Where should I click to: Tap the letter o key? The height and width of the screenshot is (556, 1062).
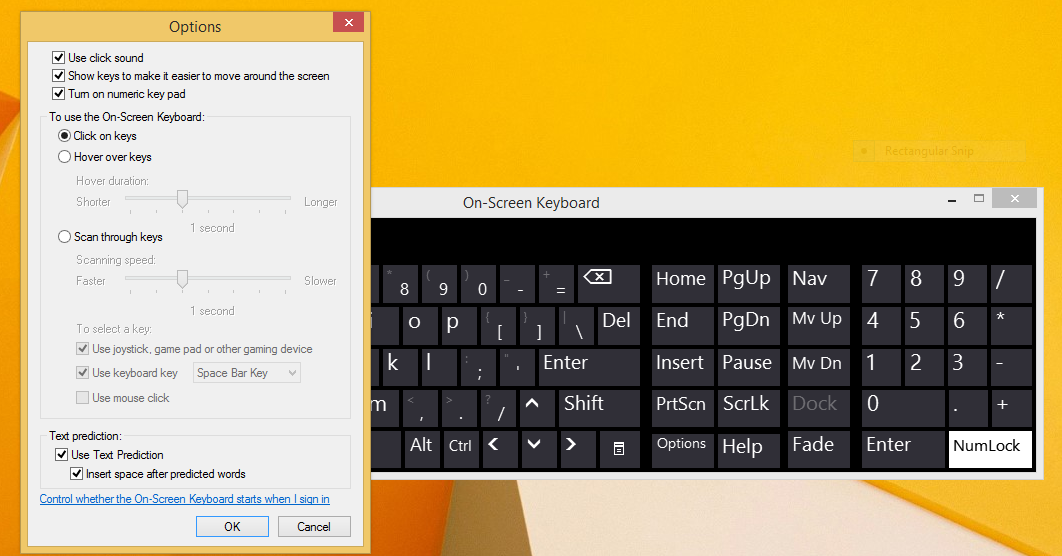pyautogui.click(x=419, y=326)
